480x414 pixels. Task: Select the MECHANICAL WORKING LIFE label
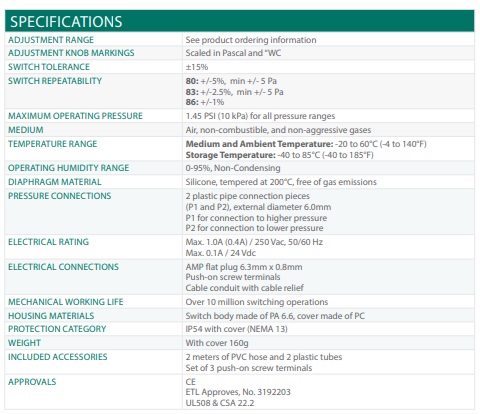65,302
